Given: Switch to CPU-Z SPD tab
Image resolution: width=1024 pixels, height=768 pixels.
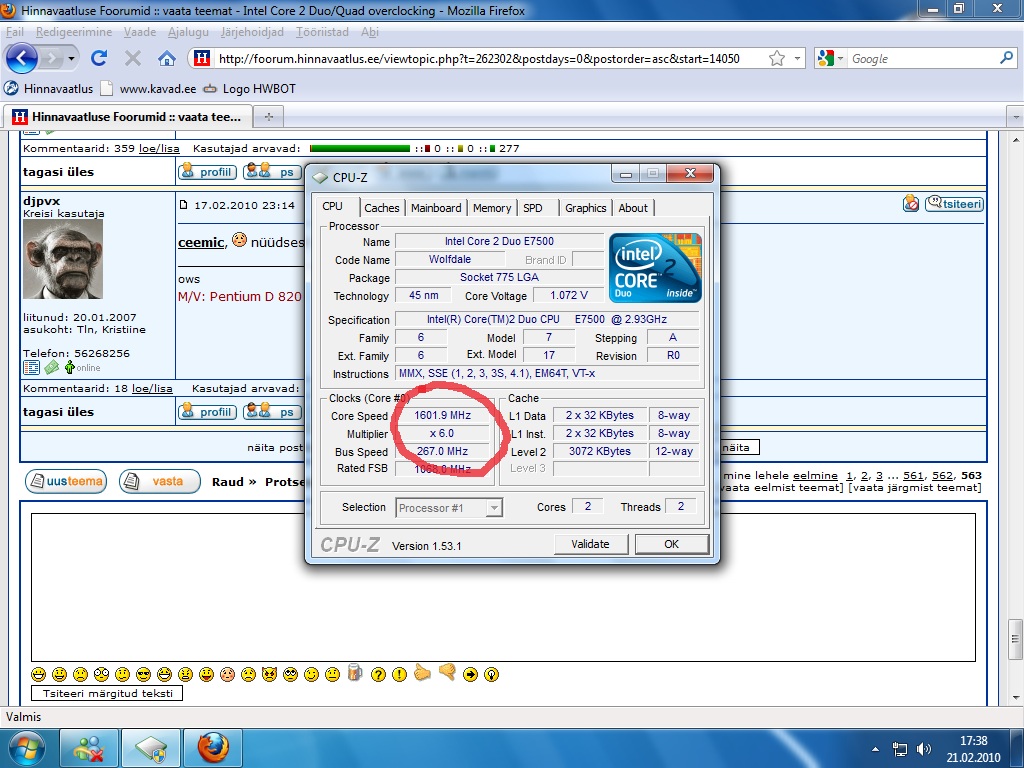Looking at the screenshot, I should coord(533,208).
